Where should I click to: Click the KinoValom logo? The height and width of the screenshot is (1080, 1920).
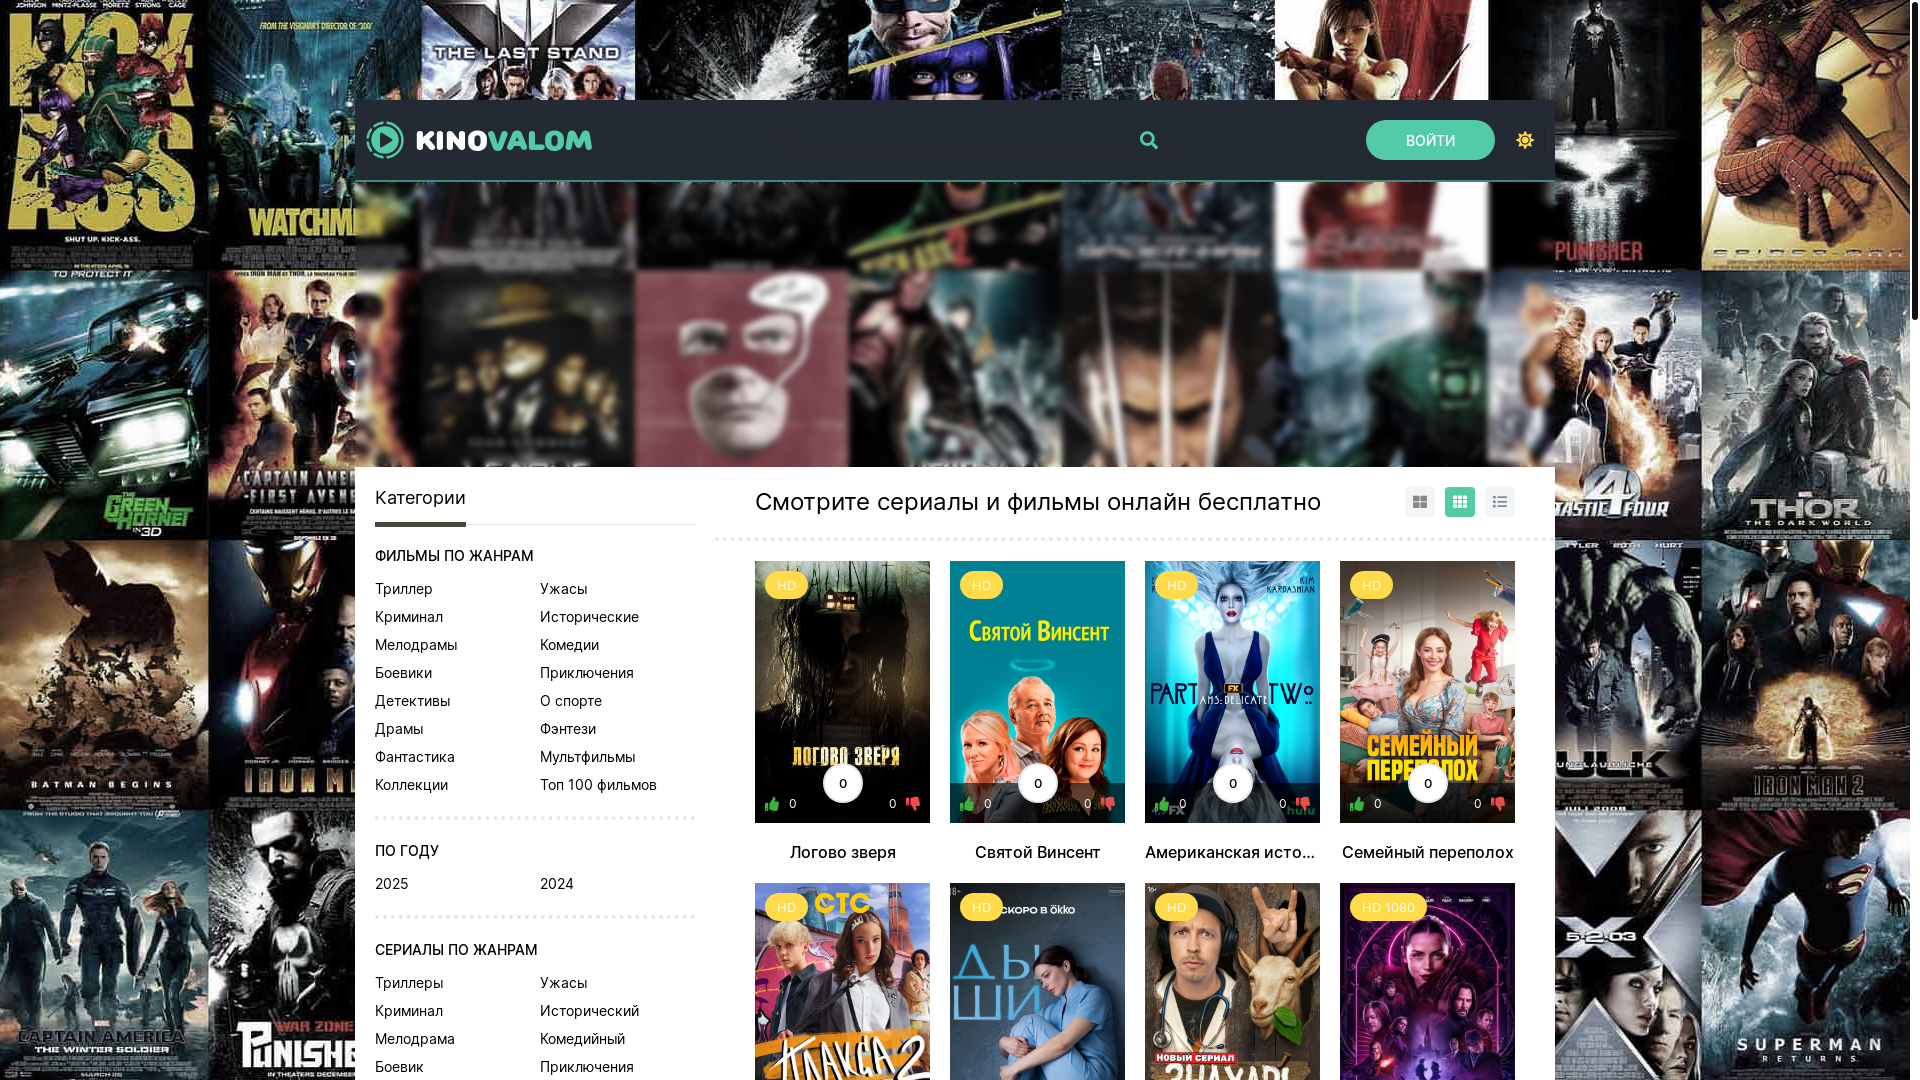[x=479, y=140]
